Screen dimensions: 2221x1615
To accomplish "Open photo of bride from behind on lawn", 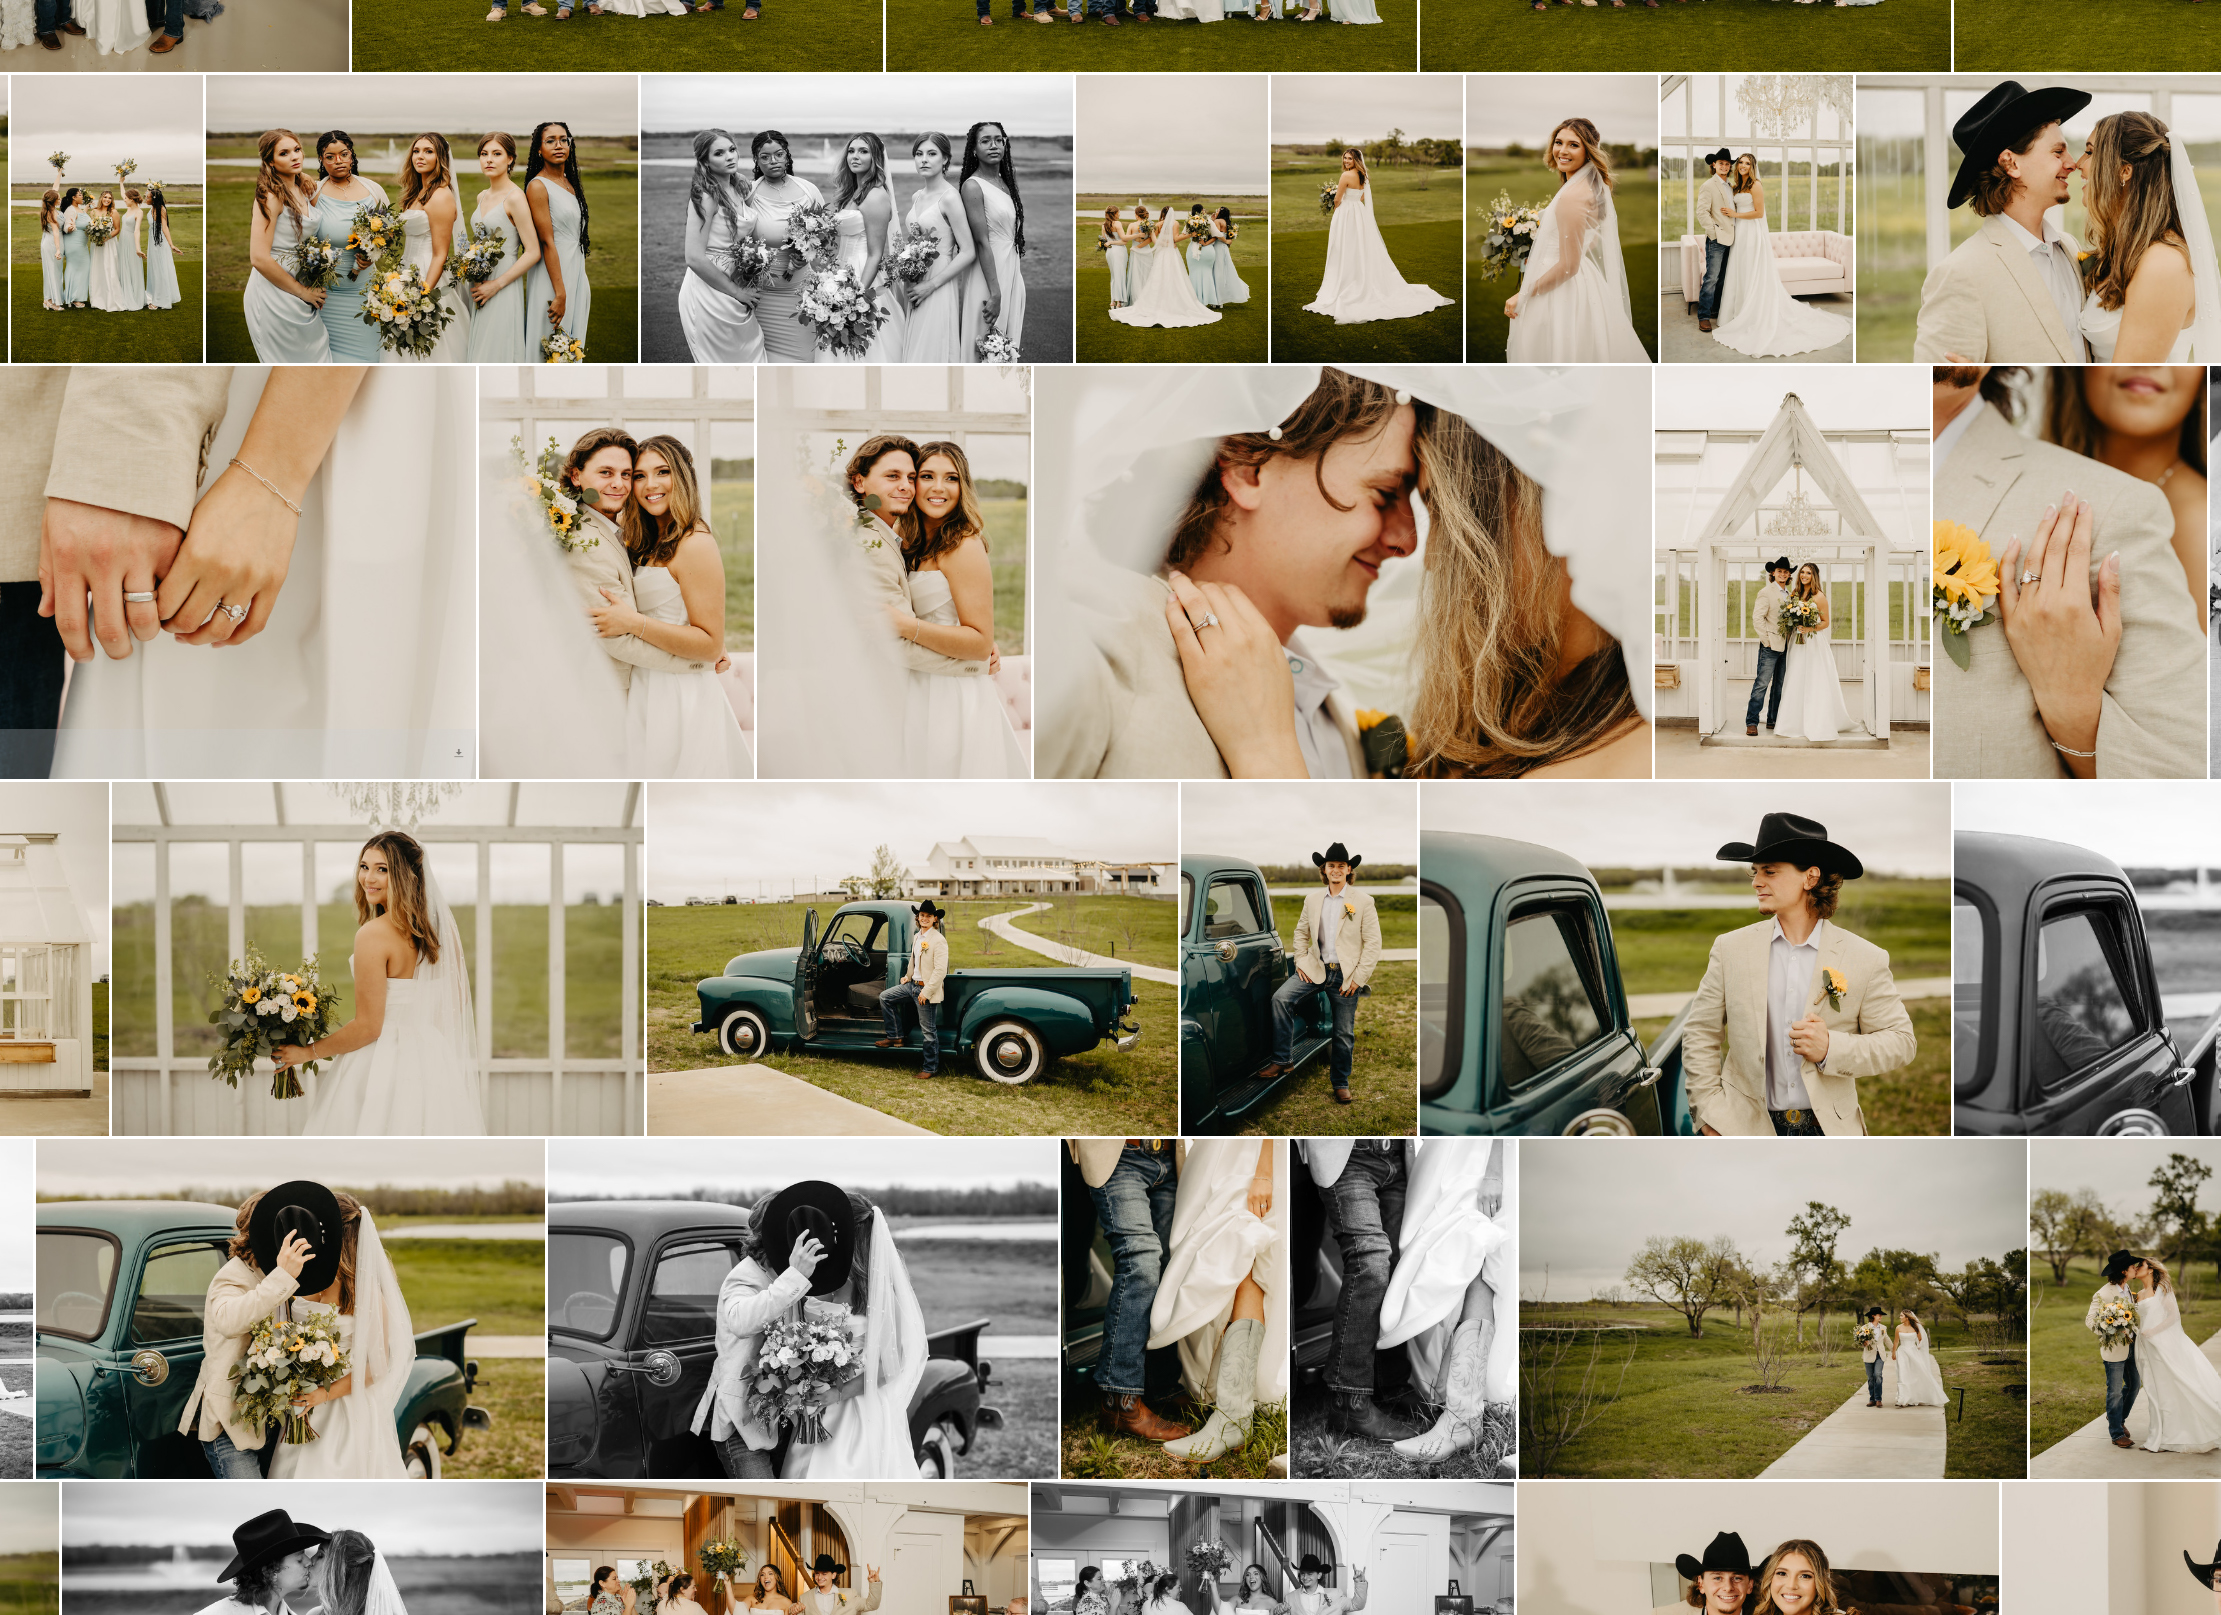I will (1366, 219).
